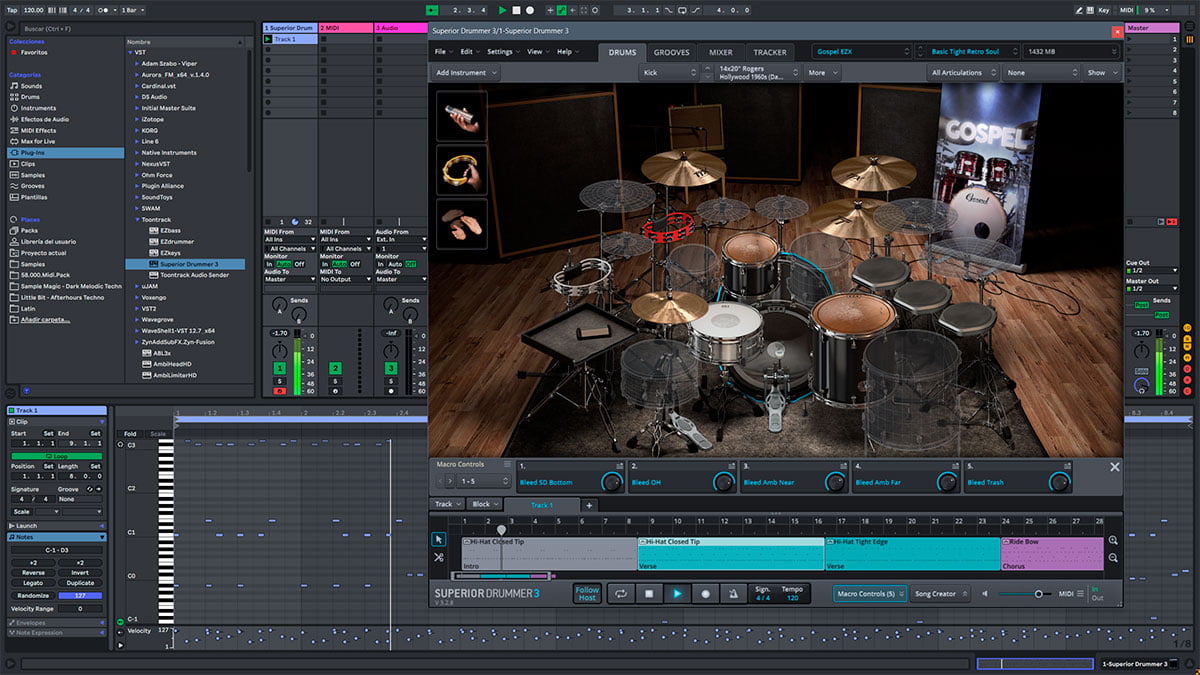Adjust the Bleed SD Bottom macro knob
This screenshot has height=675, width=1200.
(611, 482)
